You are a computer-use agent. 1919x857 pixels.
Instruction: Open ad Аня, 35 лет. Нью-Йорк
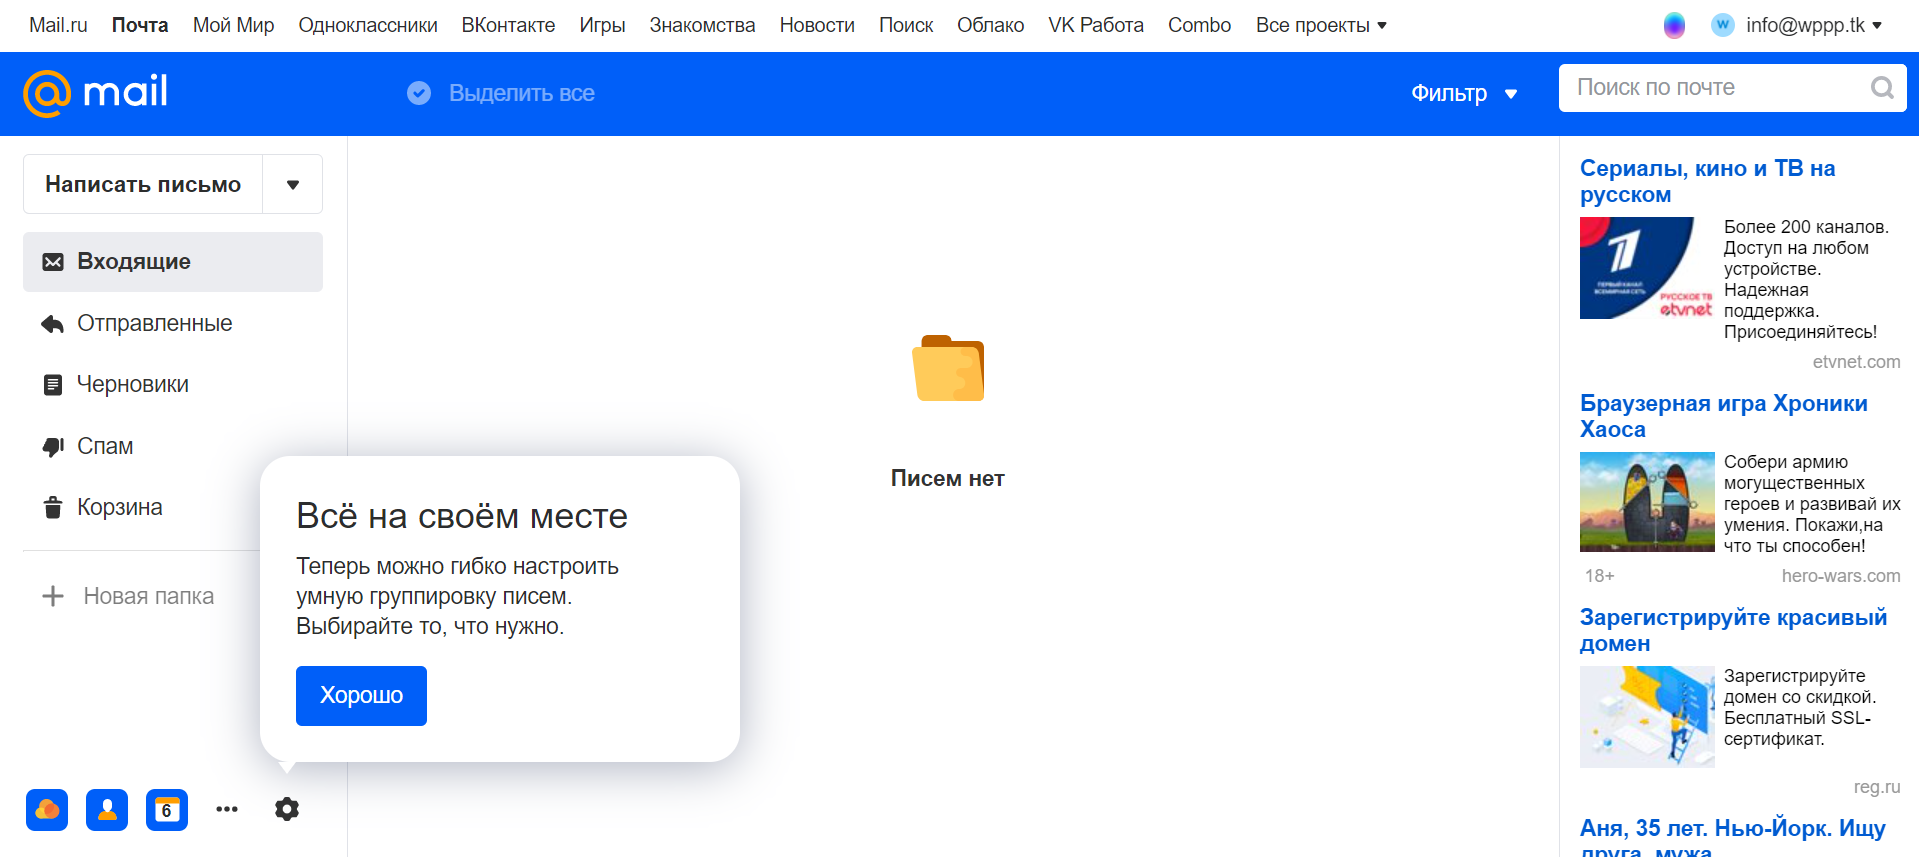[x=1733, y=837]
